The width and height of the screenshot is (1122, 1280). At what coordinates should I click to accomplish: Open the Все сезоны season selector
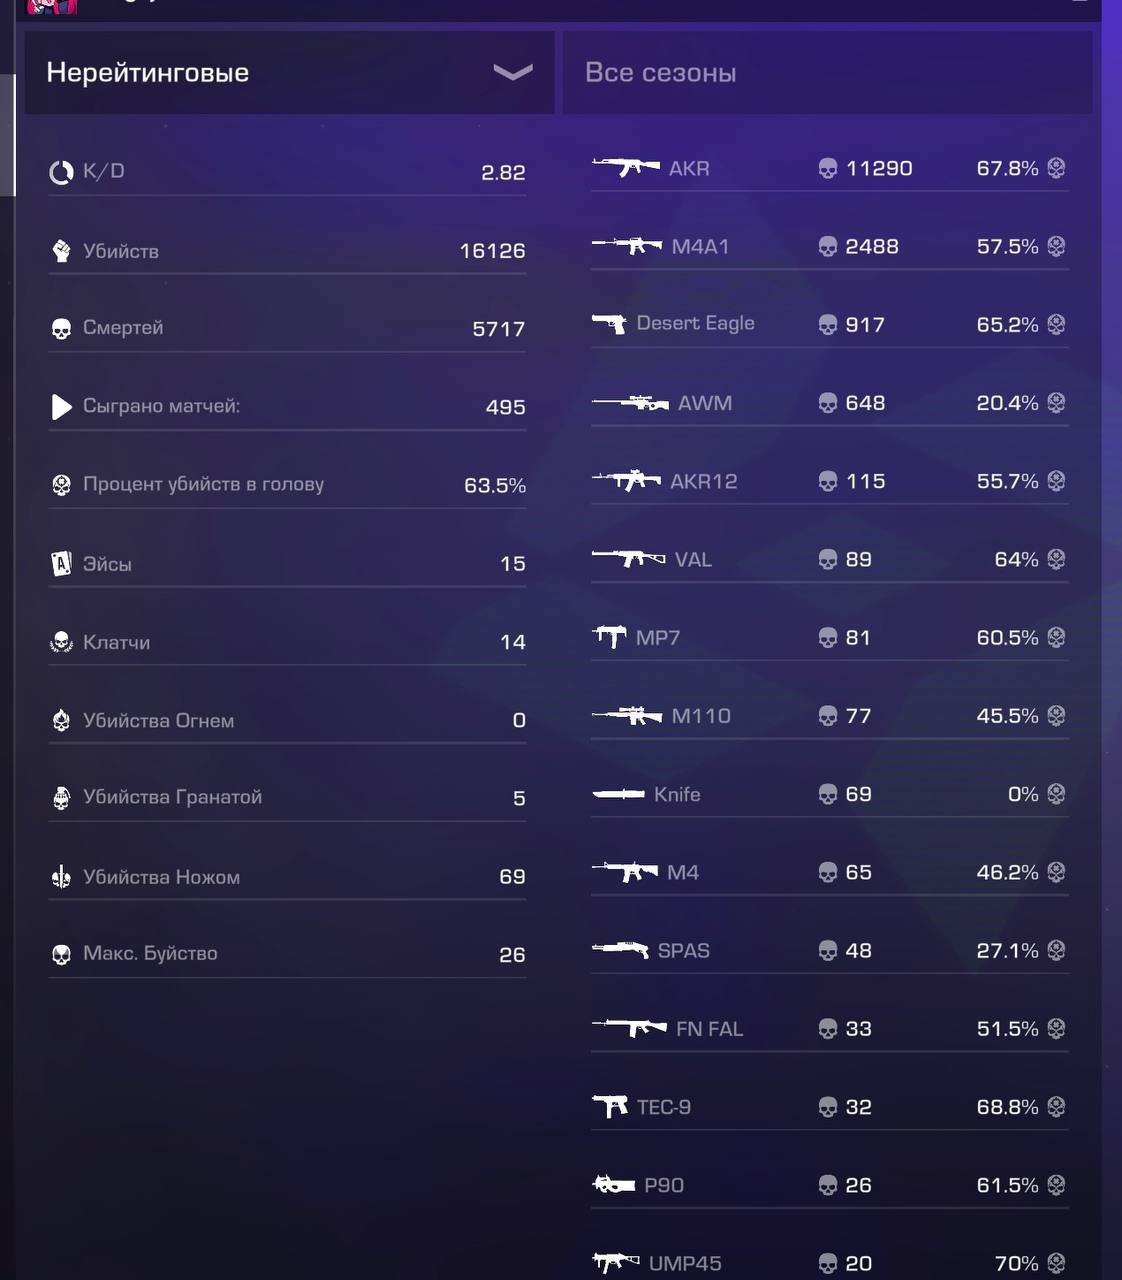point(827,72)
